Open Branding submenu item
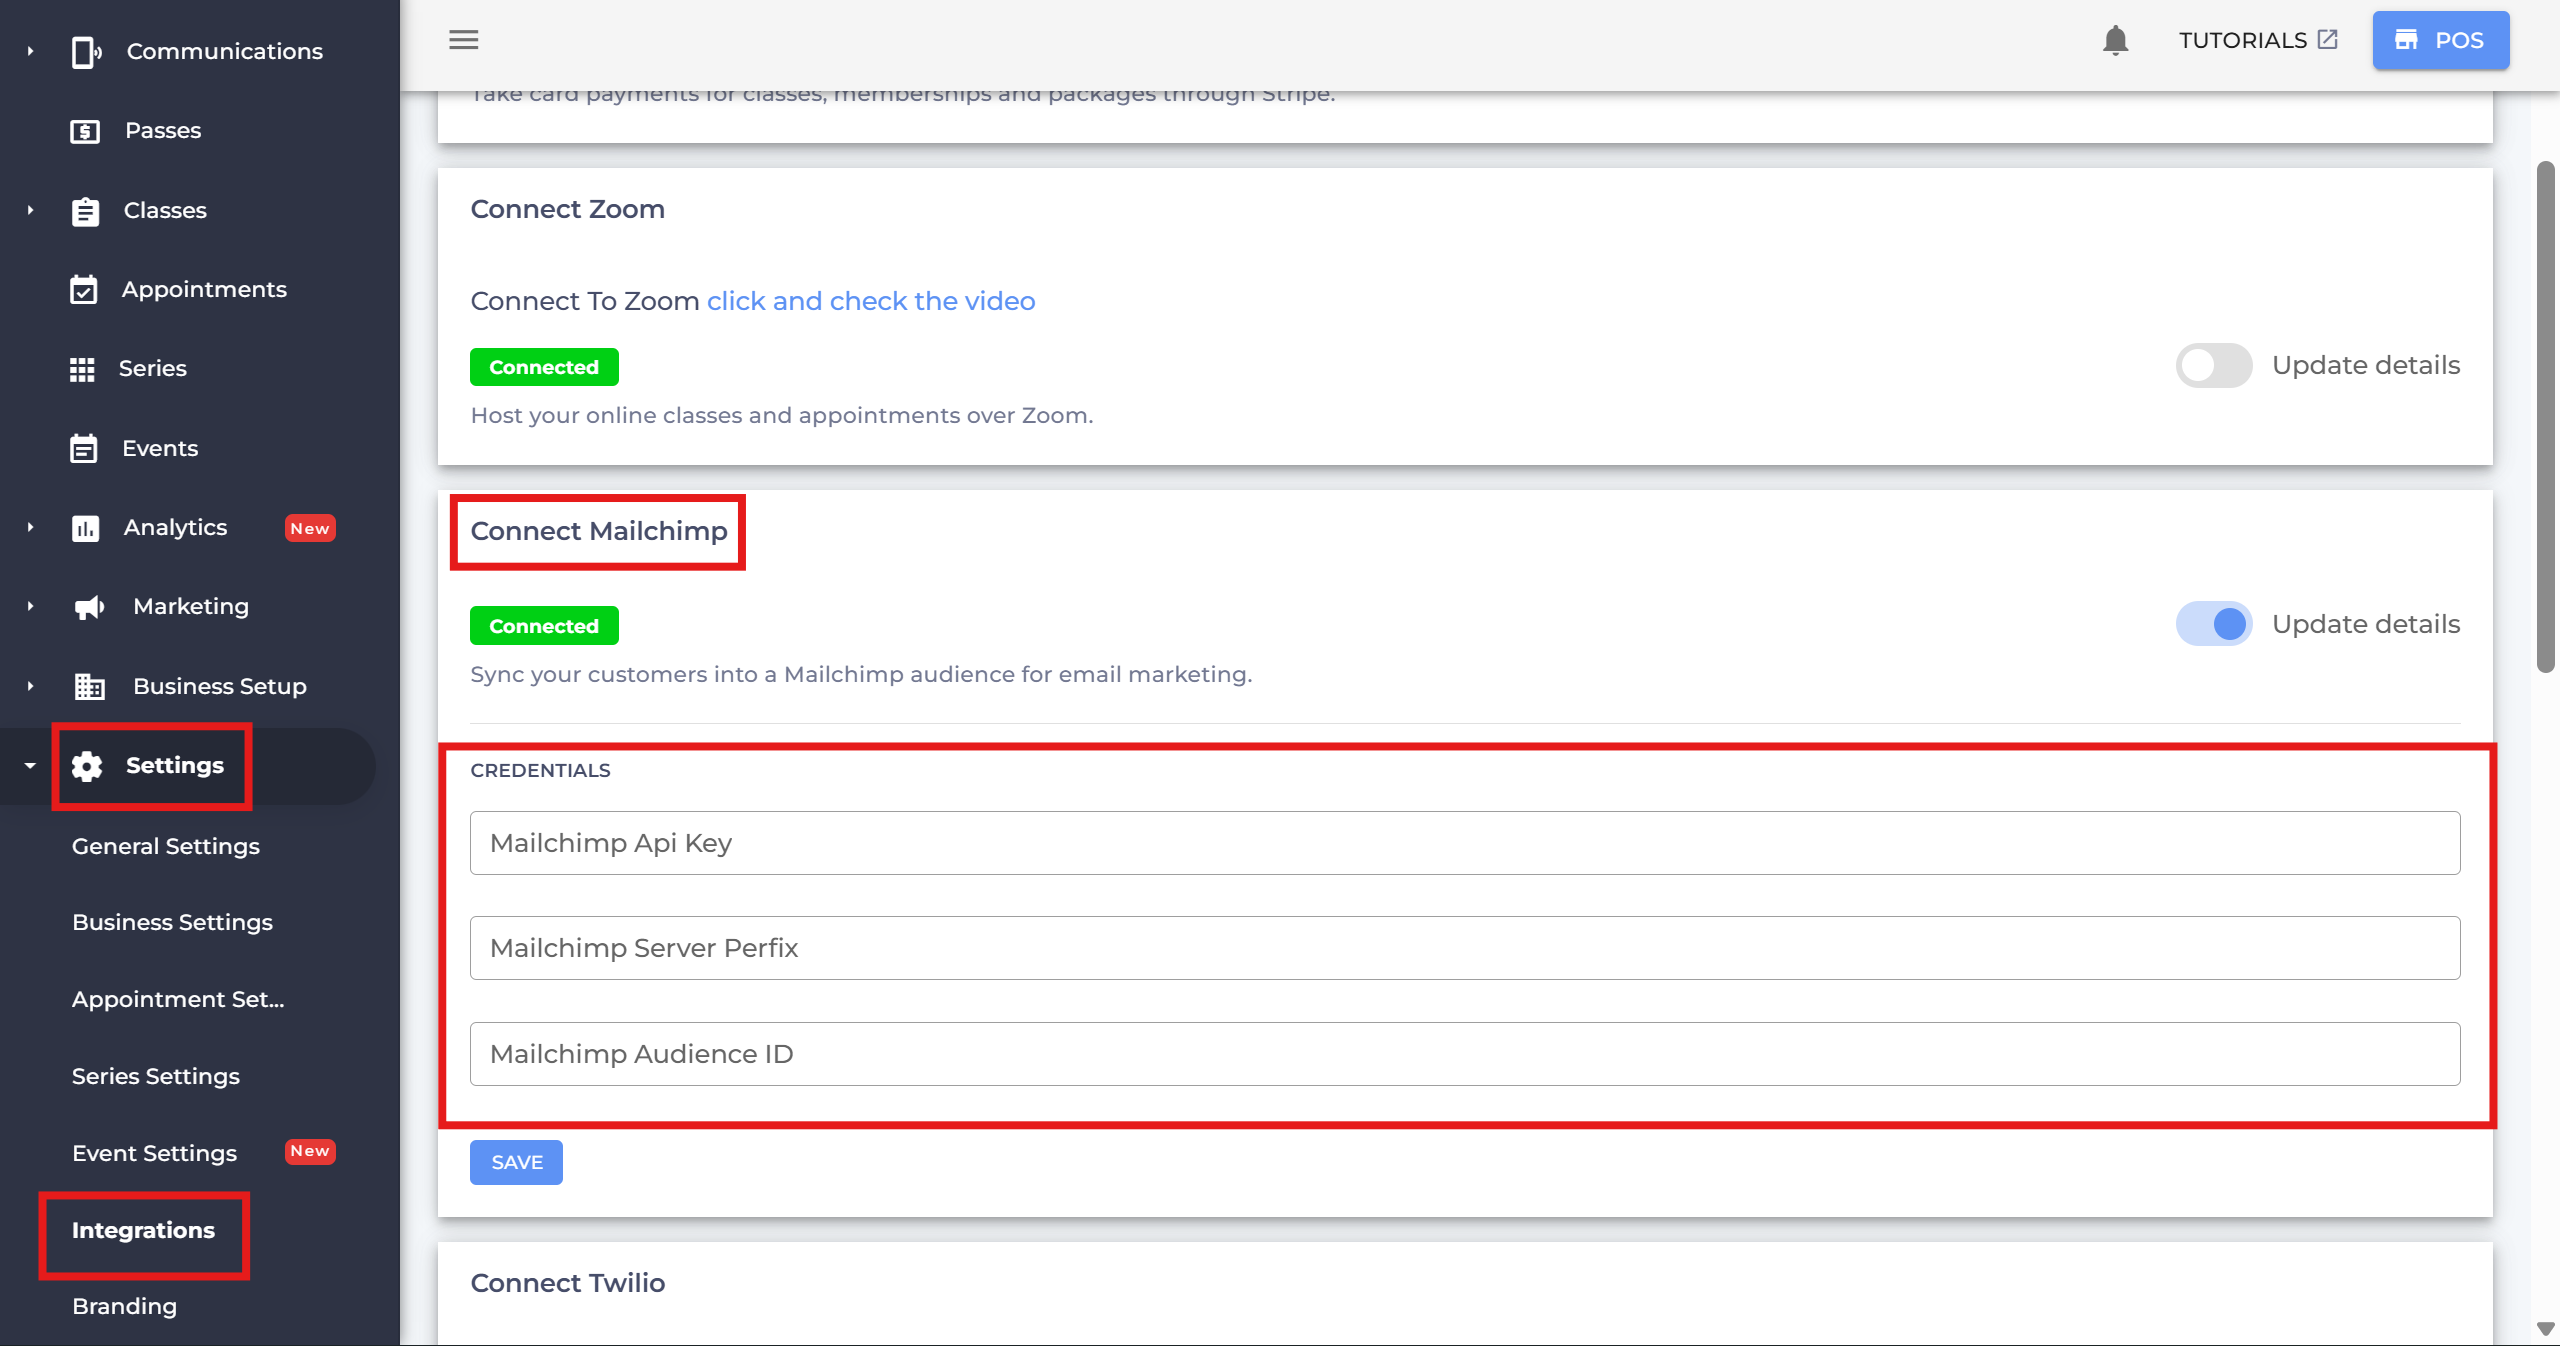2560x1346 pixels. (x=125, y=1306)
